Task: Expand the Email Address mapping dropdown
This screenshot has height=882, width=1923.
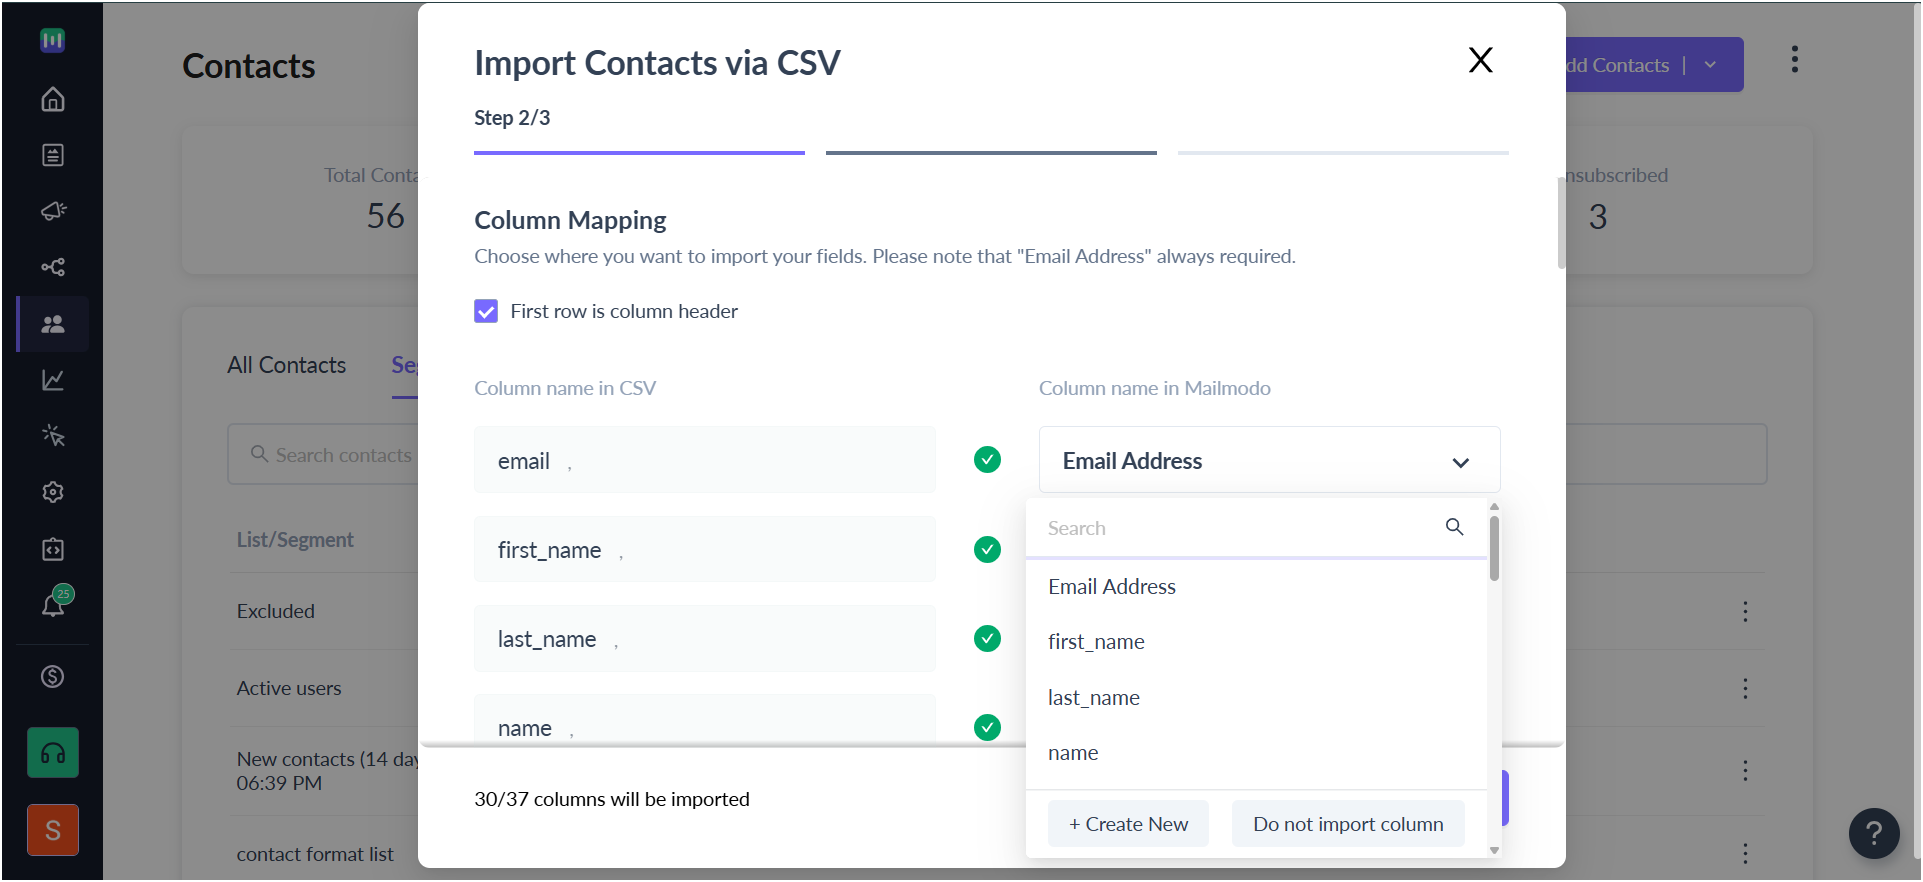Action: (x=1269, y=460)
